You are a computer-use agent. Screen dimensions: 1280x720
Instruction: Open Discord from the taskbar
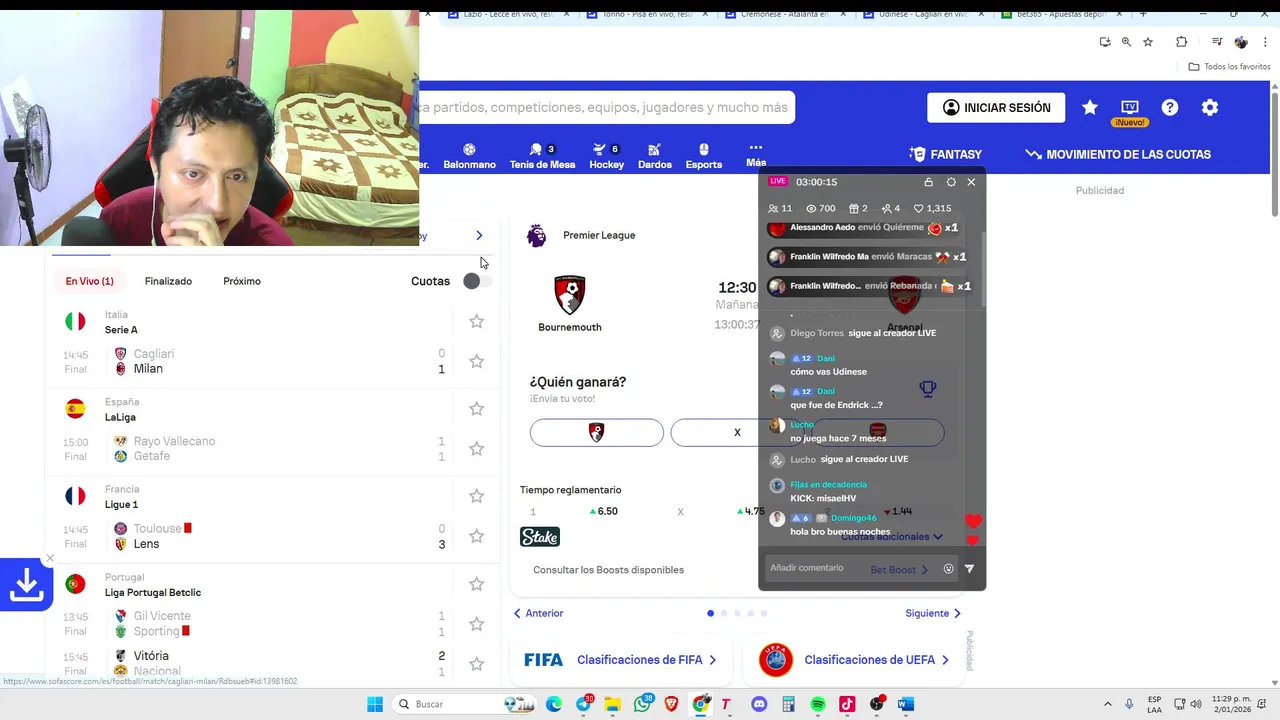(x=759, y=704)
